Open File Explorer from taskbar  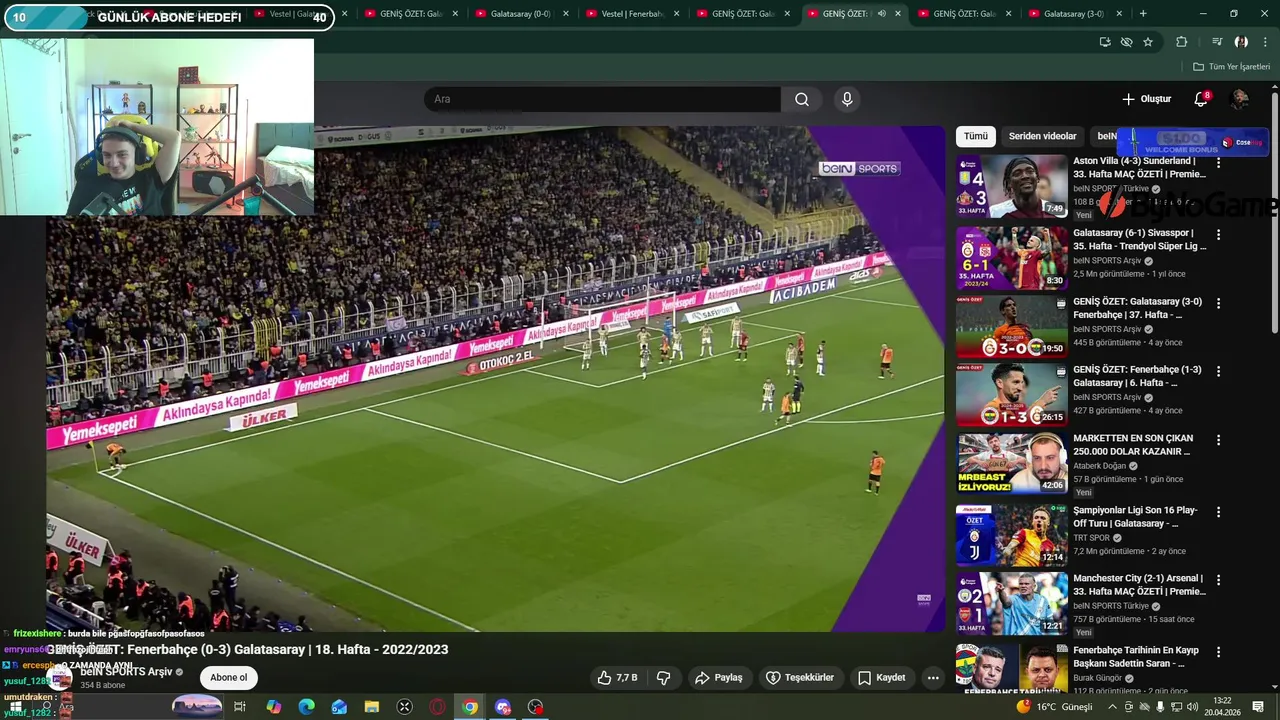pos(372,707)
